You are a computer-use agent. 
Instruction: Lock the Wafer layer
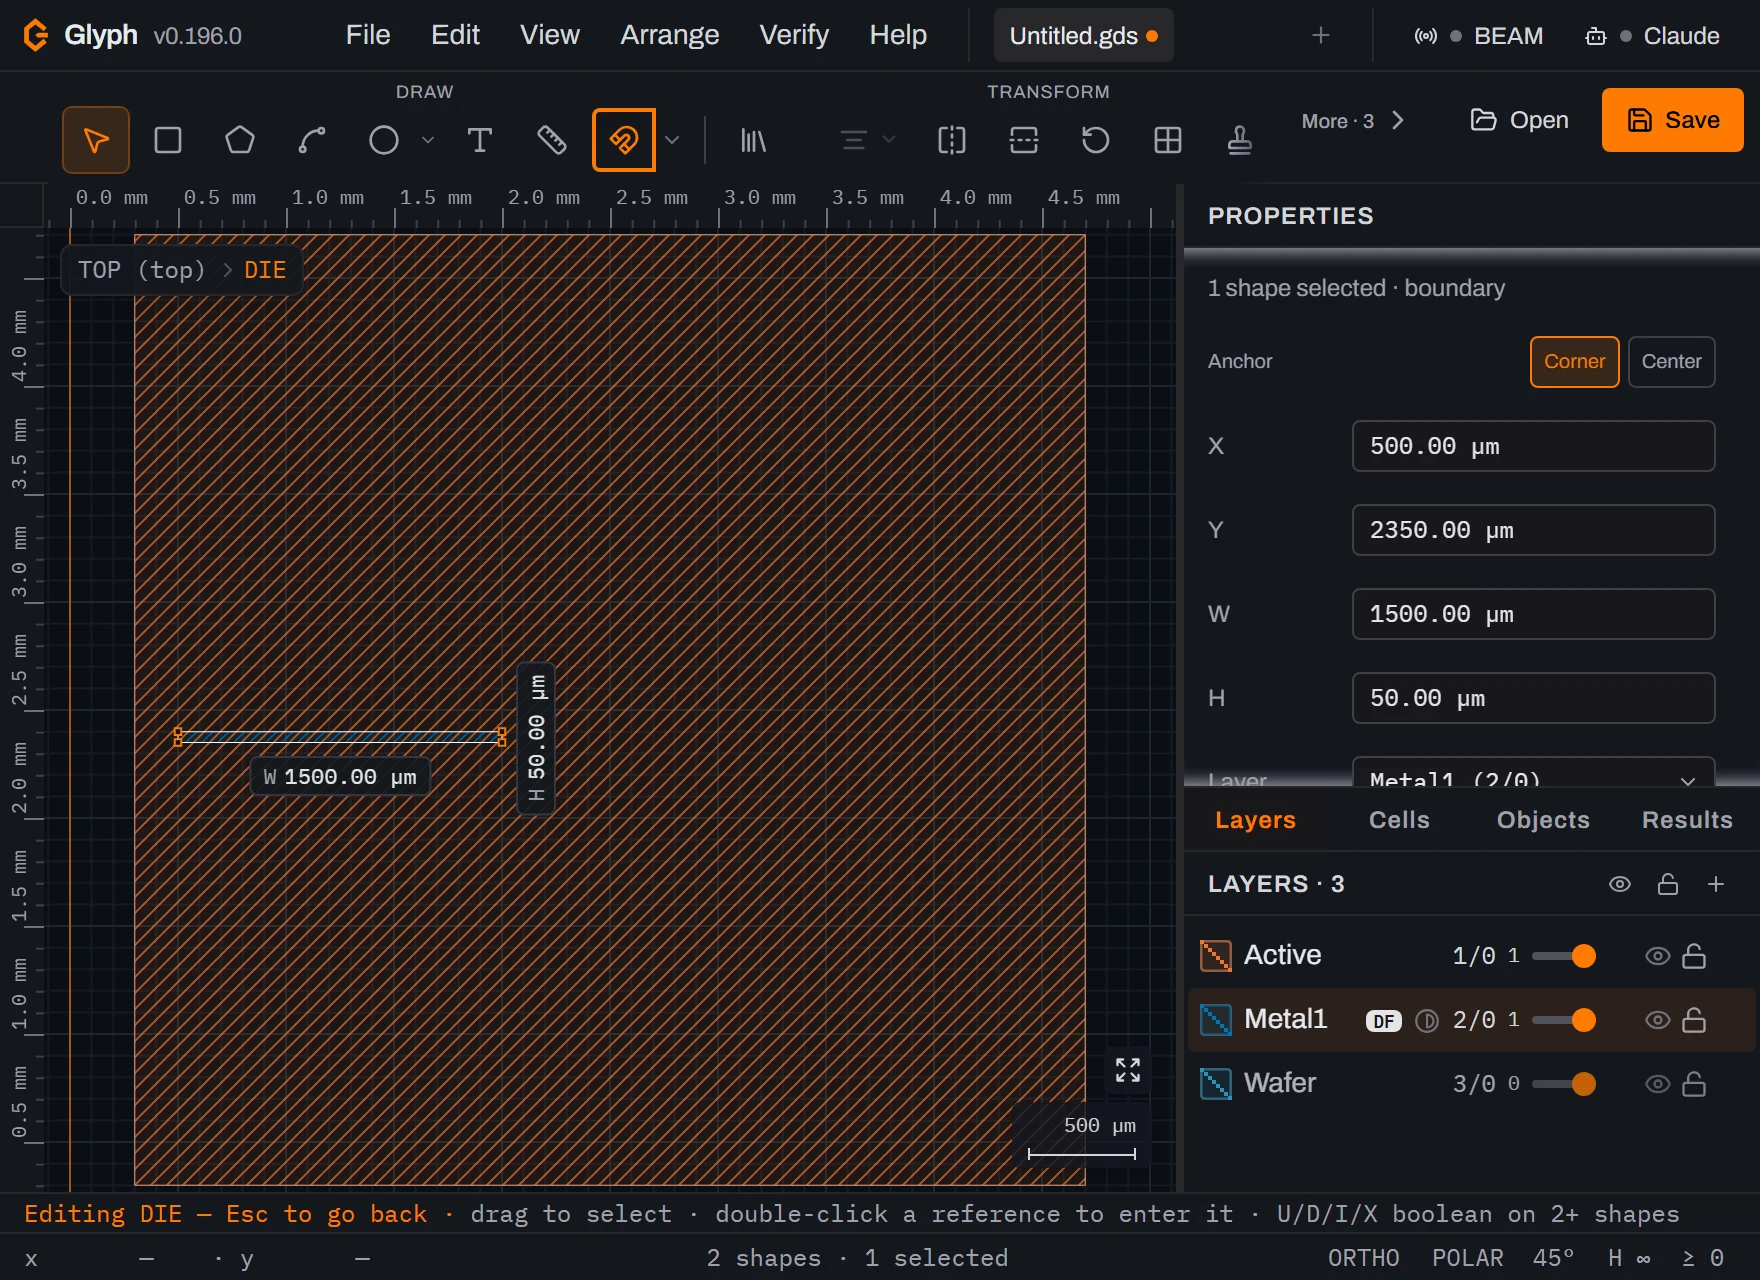(1694, 1084)
